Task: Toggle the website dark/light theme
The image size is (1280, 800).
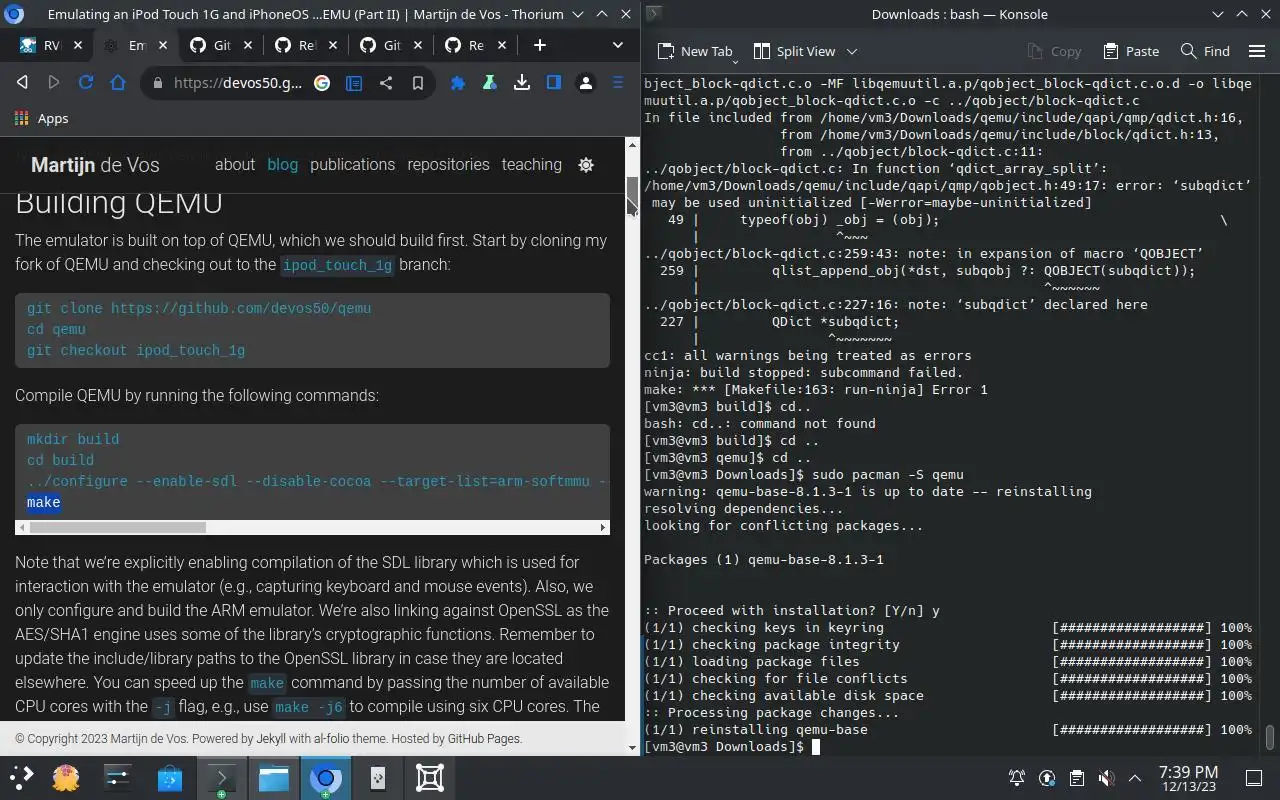Action: (x=586, y=165)
